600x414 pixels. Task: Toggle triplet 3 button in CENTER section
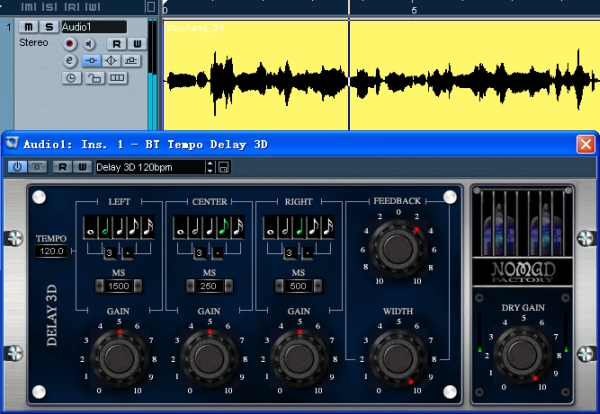tap(199, 253)
